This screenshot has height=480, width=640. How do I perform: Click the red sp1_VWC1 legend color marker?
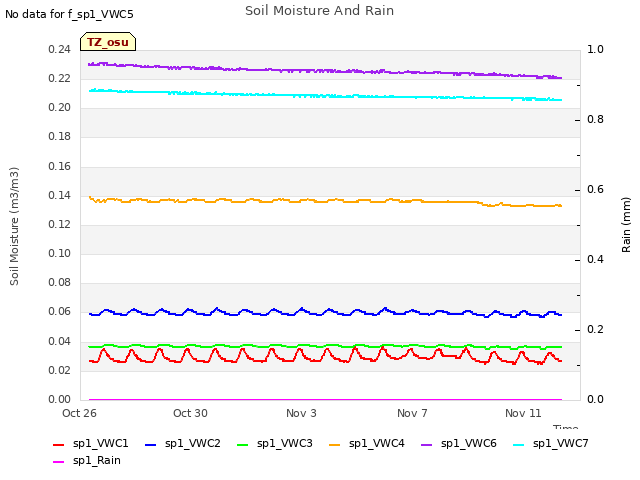tap(59, 444)
